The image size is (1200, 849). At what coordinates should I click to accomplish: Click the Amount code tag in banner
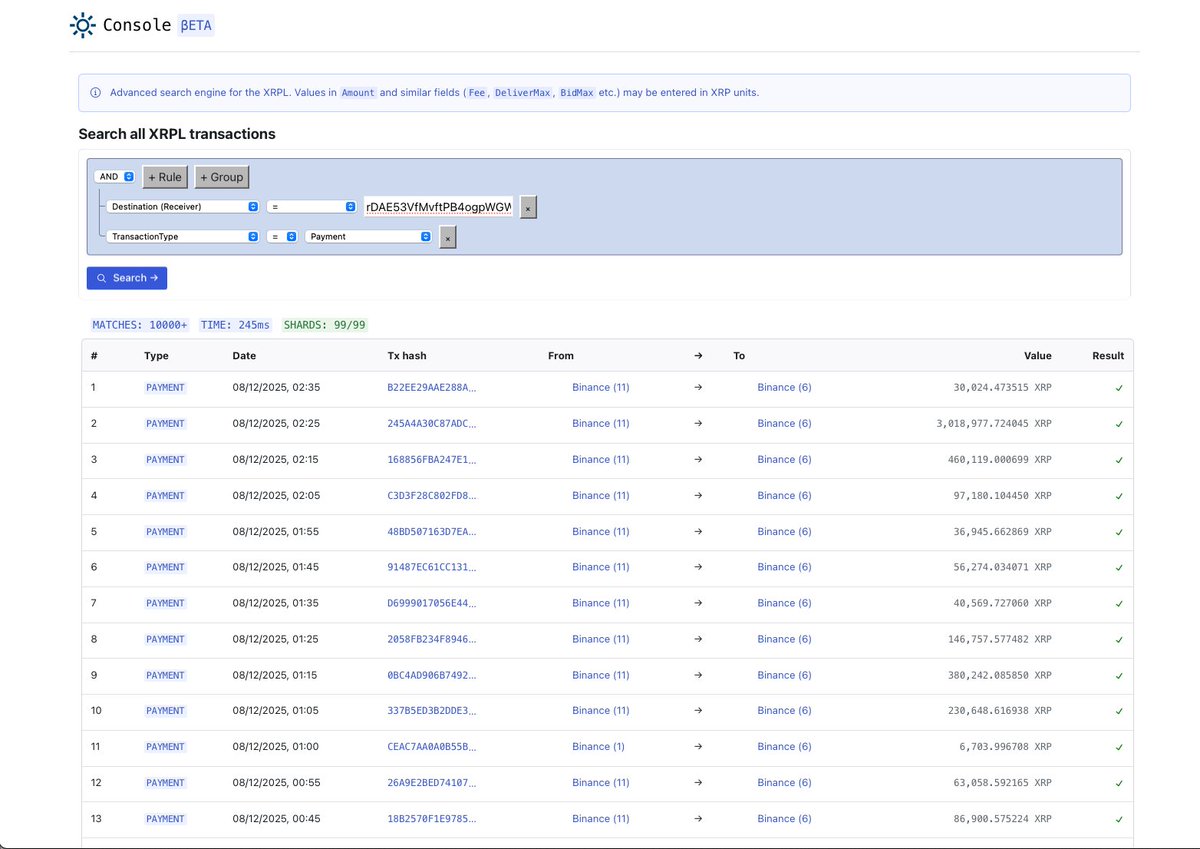358,93
